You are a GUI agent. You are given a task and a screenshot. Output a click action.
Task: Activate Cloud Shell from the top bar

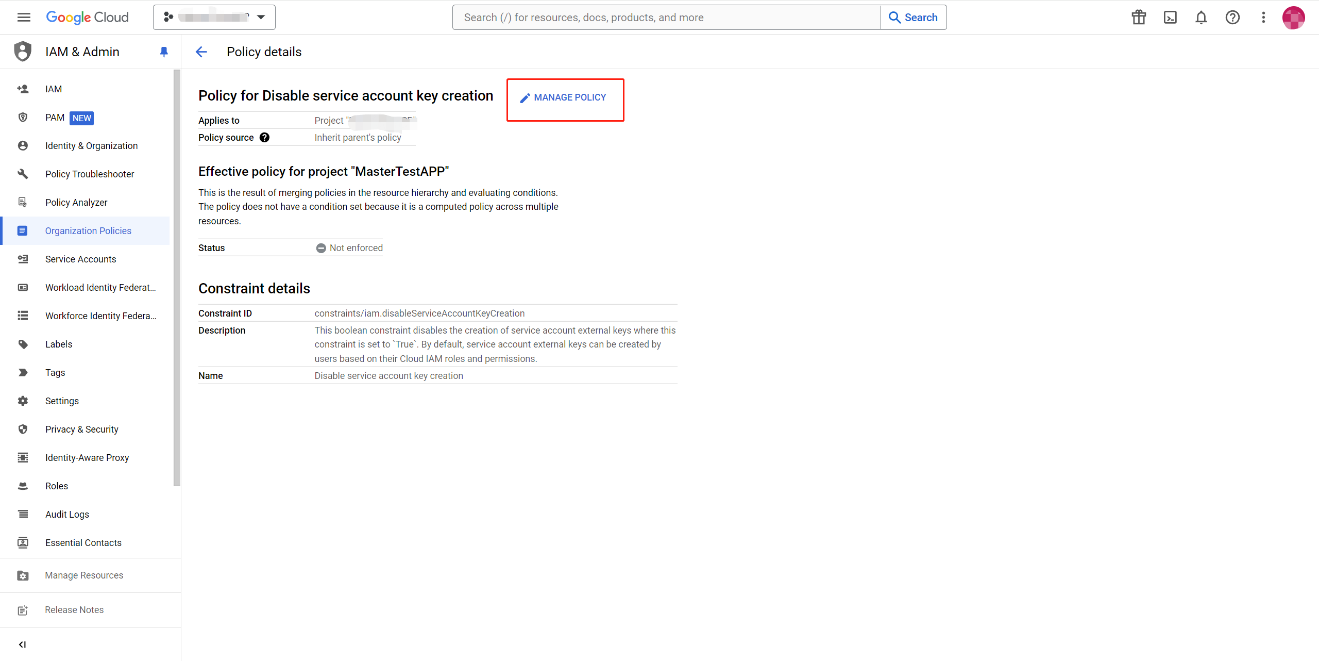tap(1169, 17)
